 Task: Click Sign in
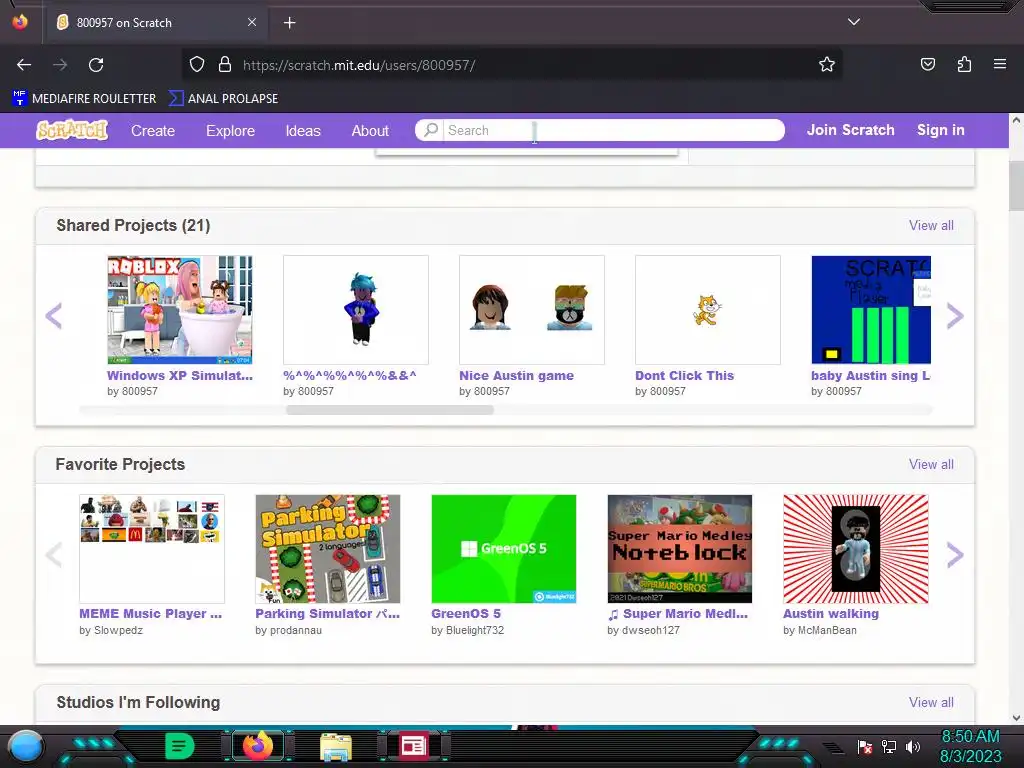940,130
